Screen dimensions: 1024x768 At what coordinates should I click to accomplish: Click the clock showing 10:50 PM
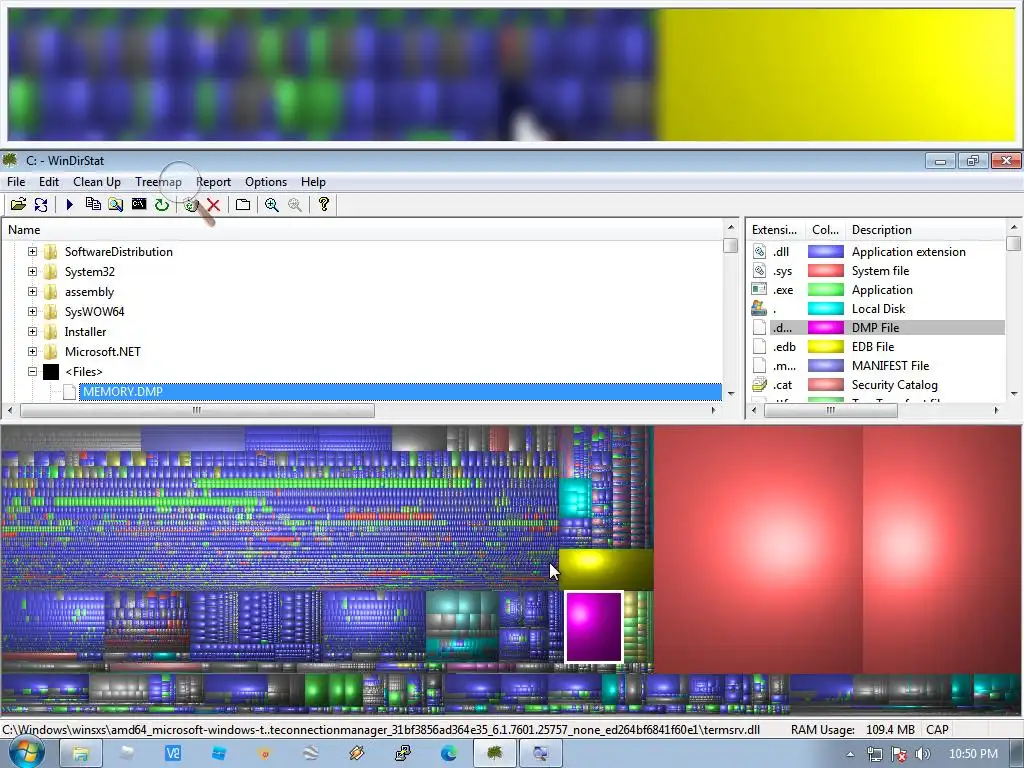(973, 754)
